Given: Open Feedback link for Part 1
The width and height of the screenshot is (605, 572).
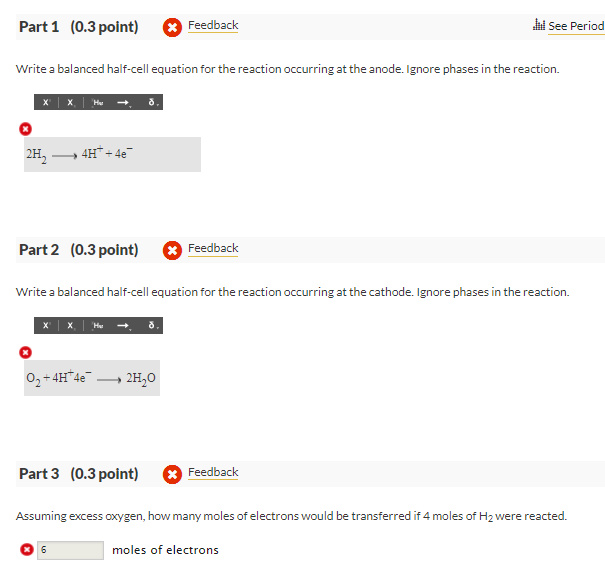Looking at the screenshot, I should pyautogui.click(x=213, y=25).
